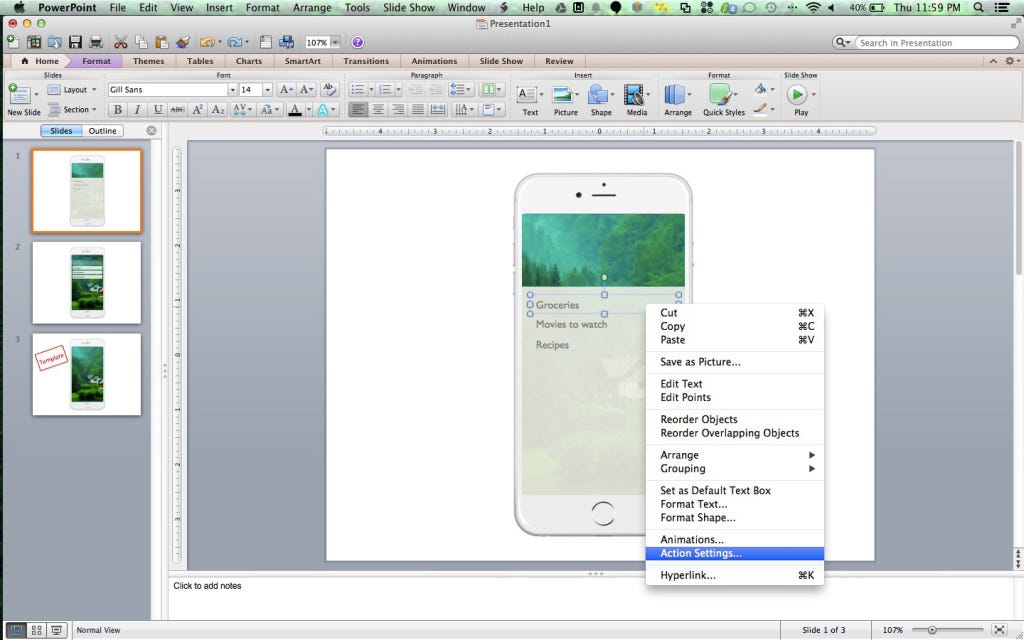Click the Spotlight search icon in menu bar
Image resolution: width=1024 pixels, height=640 pixels.
(978, 8)
